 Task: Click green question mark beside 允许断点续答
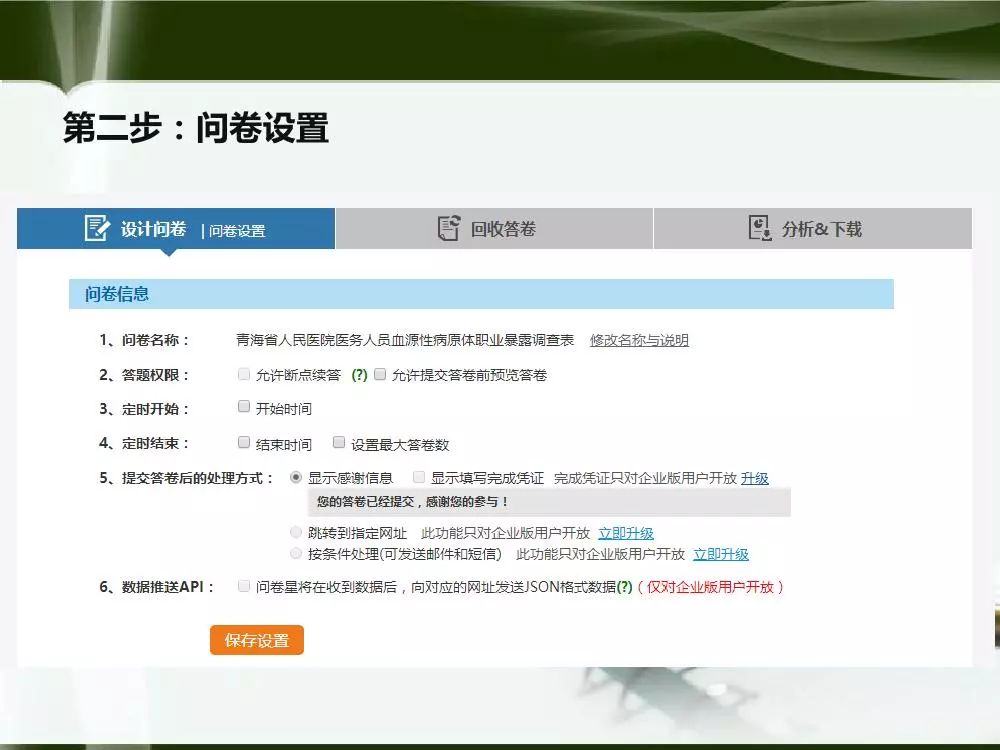click(360, 375)
